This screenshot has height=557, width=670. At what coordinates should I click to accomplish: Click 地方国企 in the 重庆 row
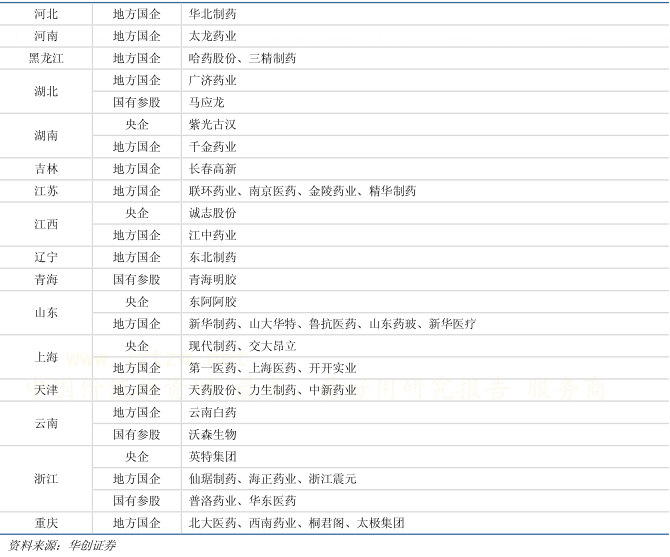(x=137, y=523)
